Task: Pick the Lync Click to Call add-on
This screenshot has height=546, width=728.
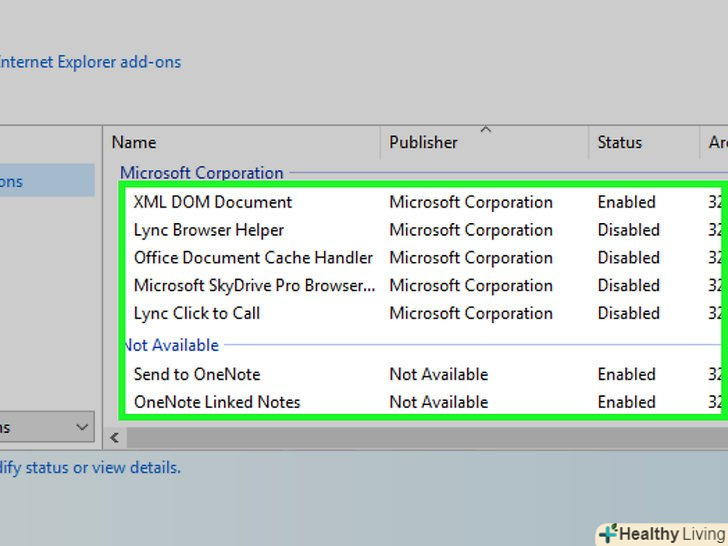Action: tap(197, 314)
